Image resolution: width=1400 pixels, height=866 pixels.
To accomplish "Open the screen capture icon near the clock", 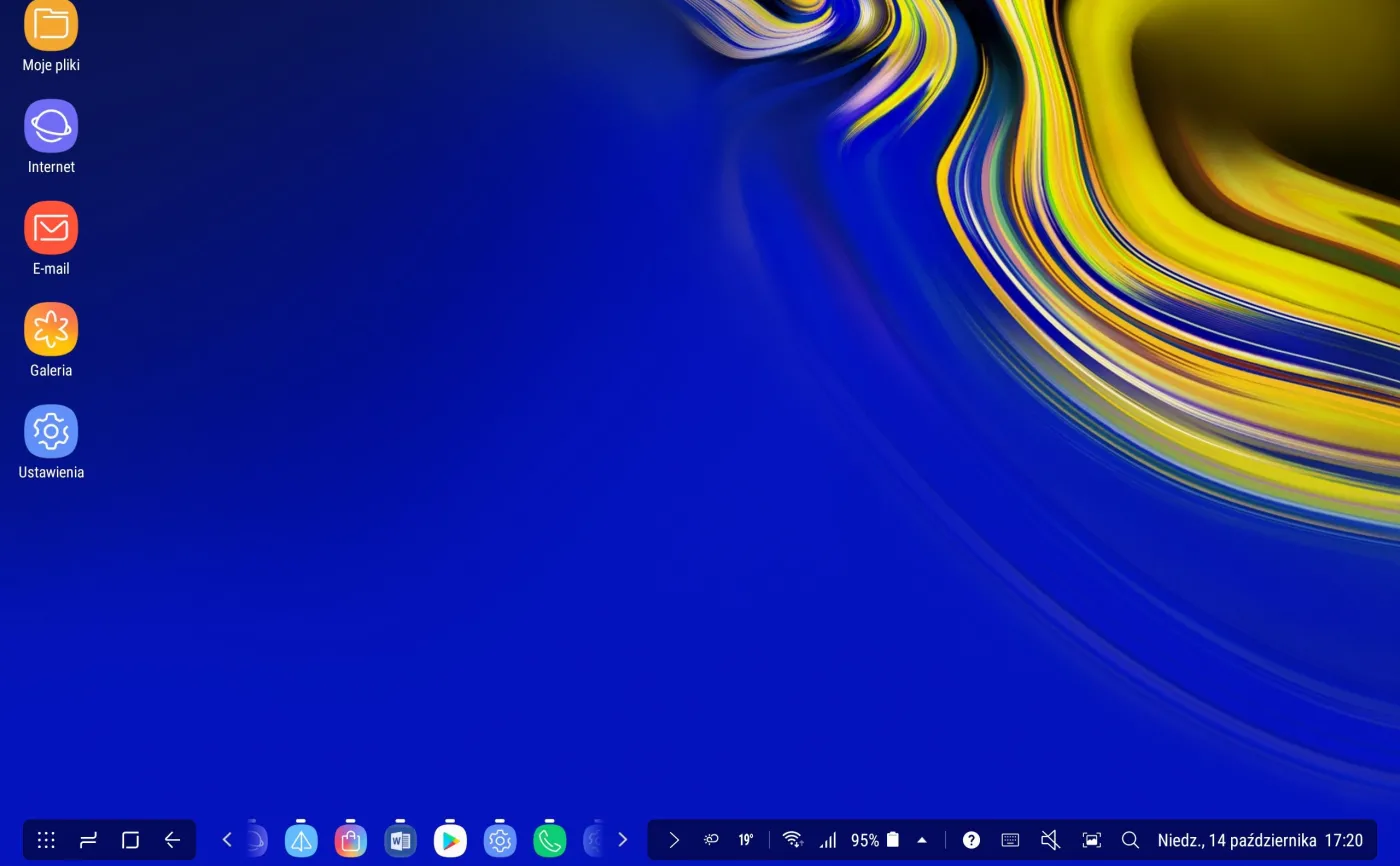I will tap(1091, 840).
